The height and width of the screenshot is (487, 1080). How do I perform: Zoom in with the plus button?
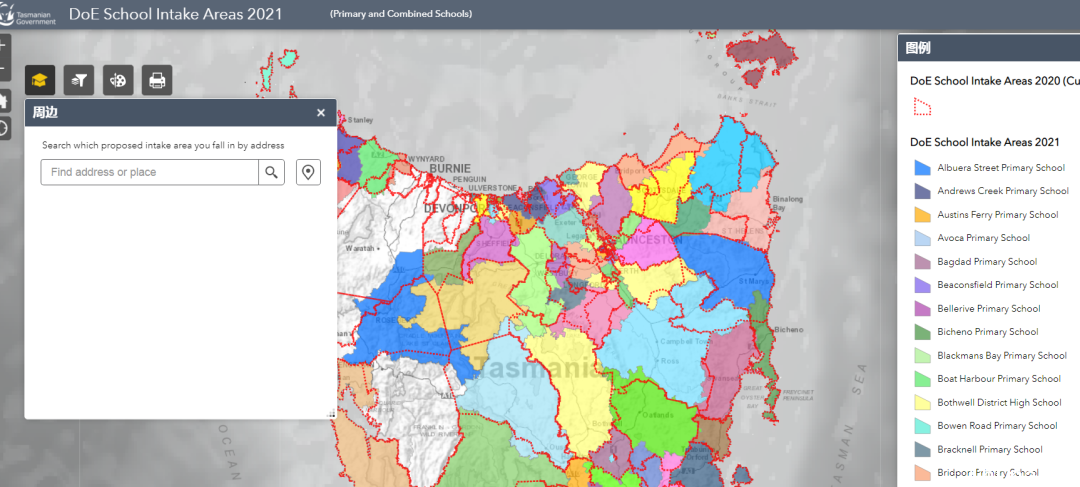(x=3, y=46)
